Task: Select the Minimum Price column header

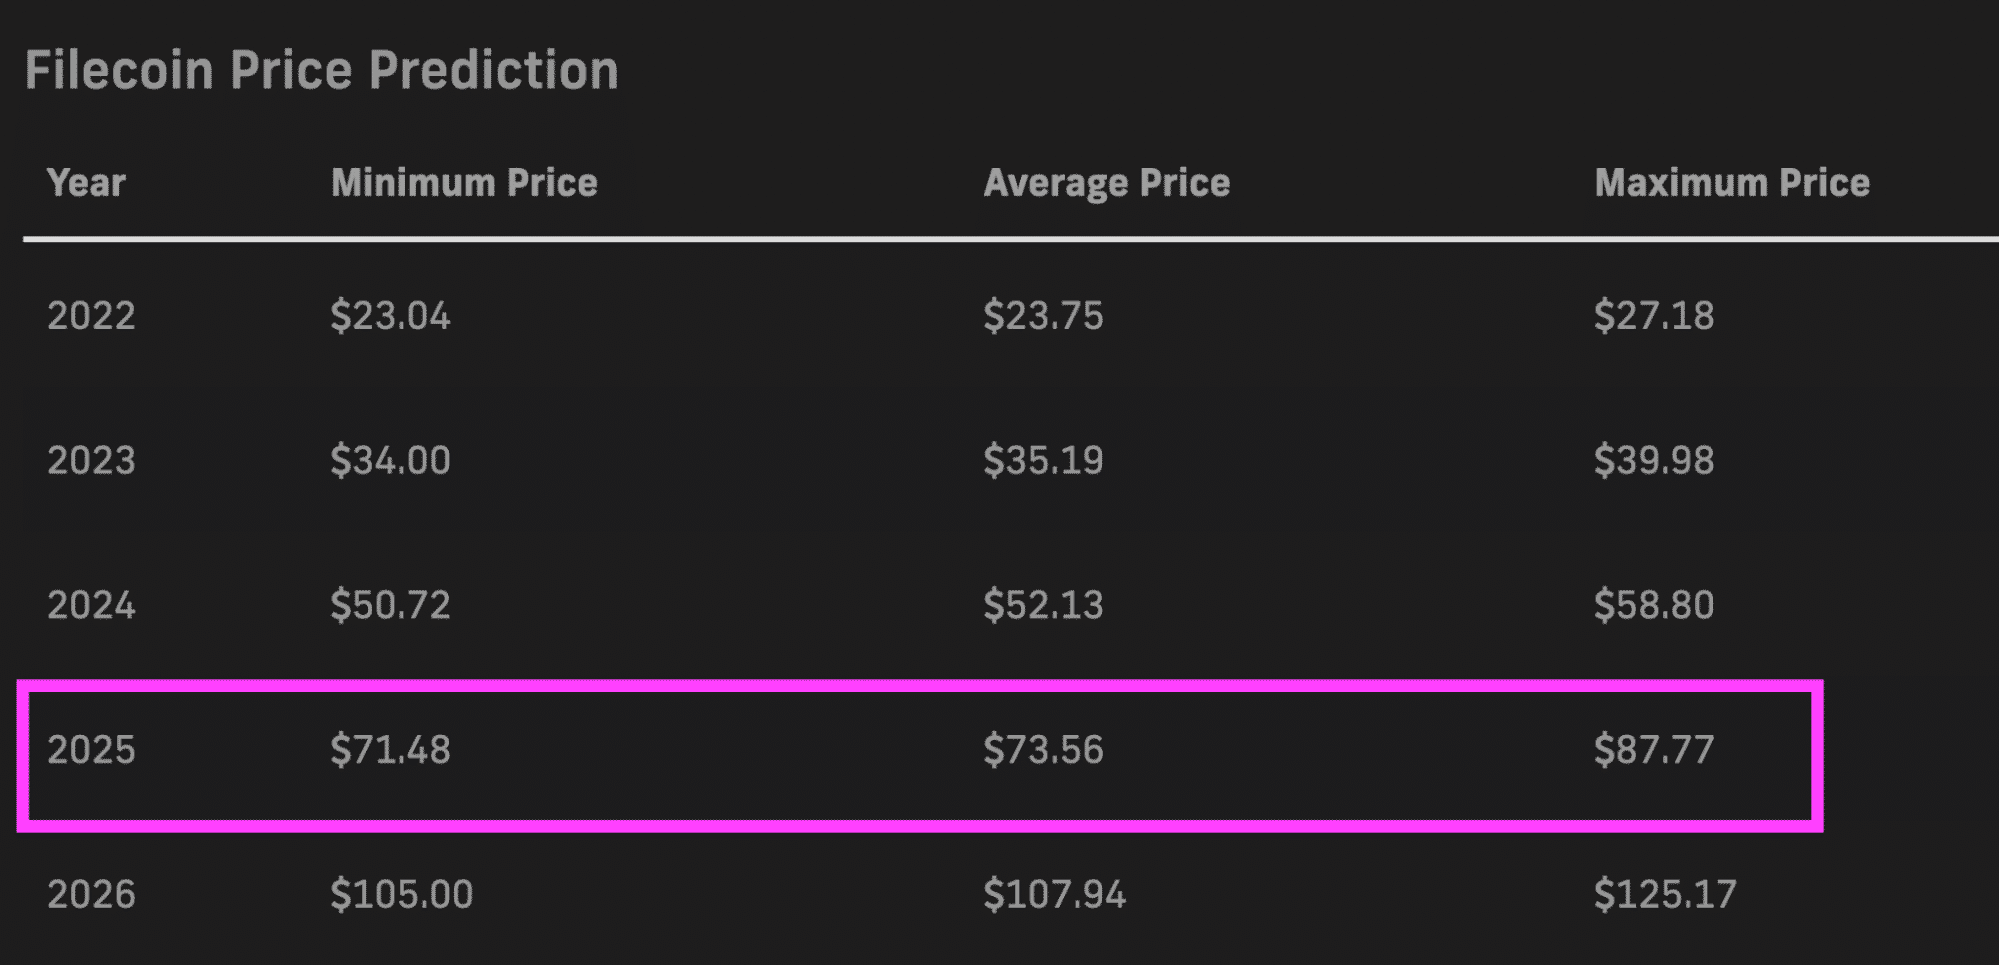Action: click(x=464, y=183)
